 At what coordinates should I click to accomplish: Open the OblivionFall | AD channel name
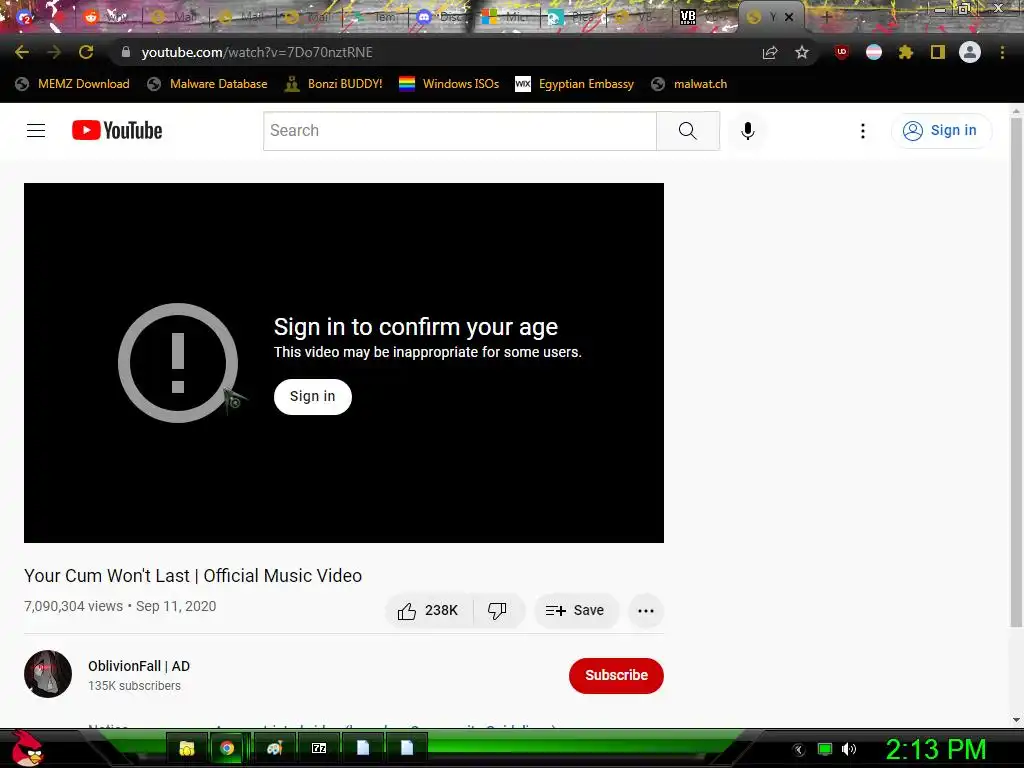pos(139,666)
